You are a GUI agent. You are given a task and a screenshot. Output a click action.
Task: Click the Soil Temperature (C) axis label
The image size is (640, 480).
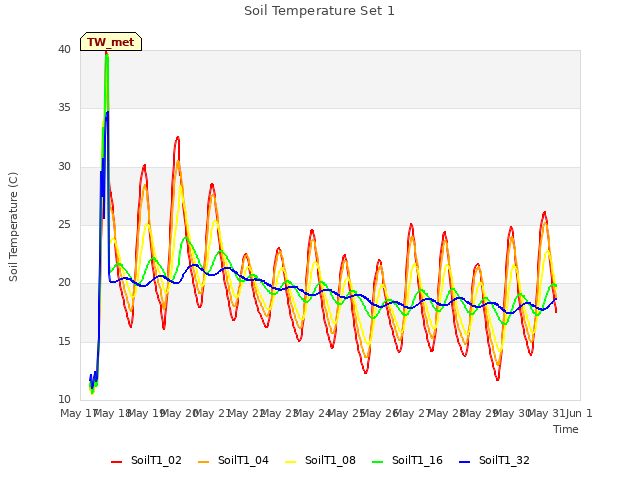tap(13, 227)
